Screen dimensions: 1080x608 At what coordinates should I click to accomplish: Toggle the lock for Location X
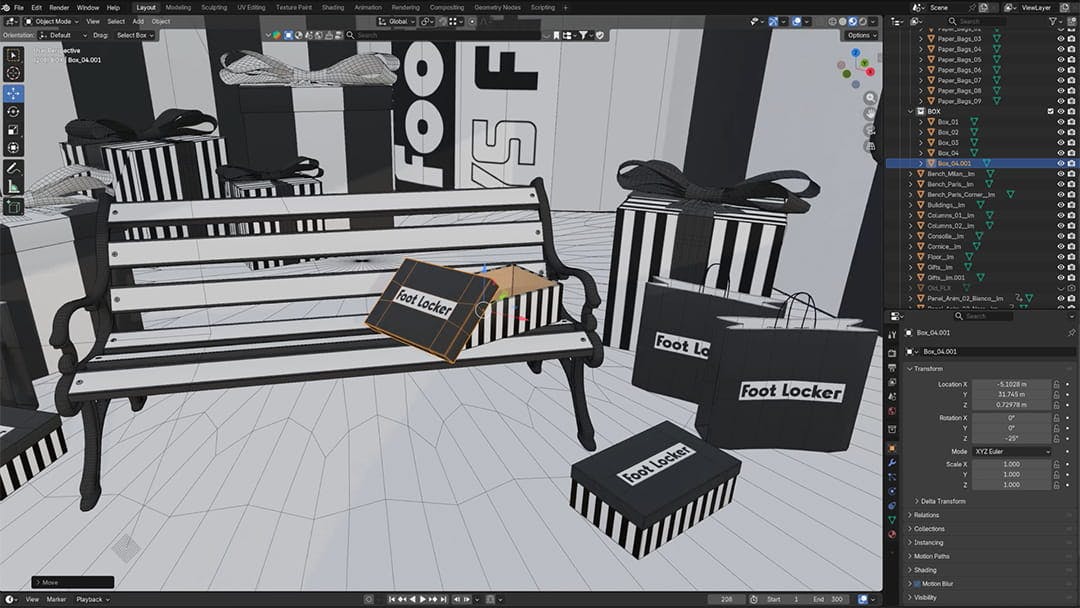[x=1056, y=384]
